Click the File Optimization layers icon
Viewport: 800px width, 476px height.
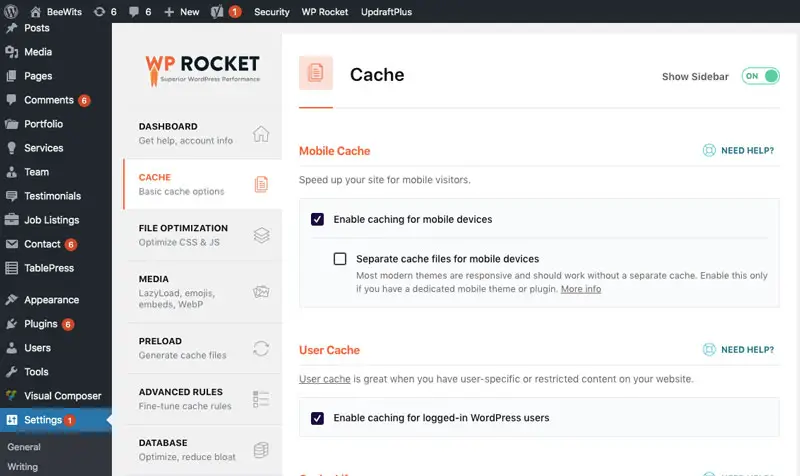click(261, 235)
